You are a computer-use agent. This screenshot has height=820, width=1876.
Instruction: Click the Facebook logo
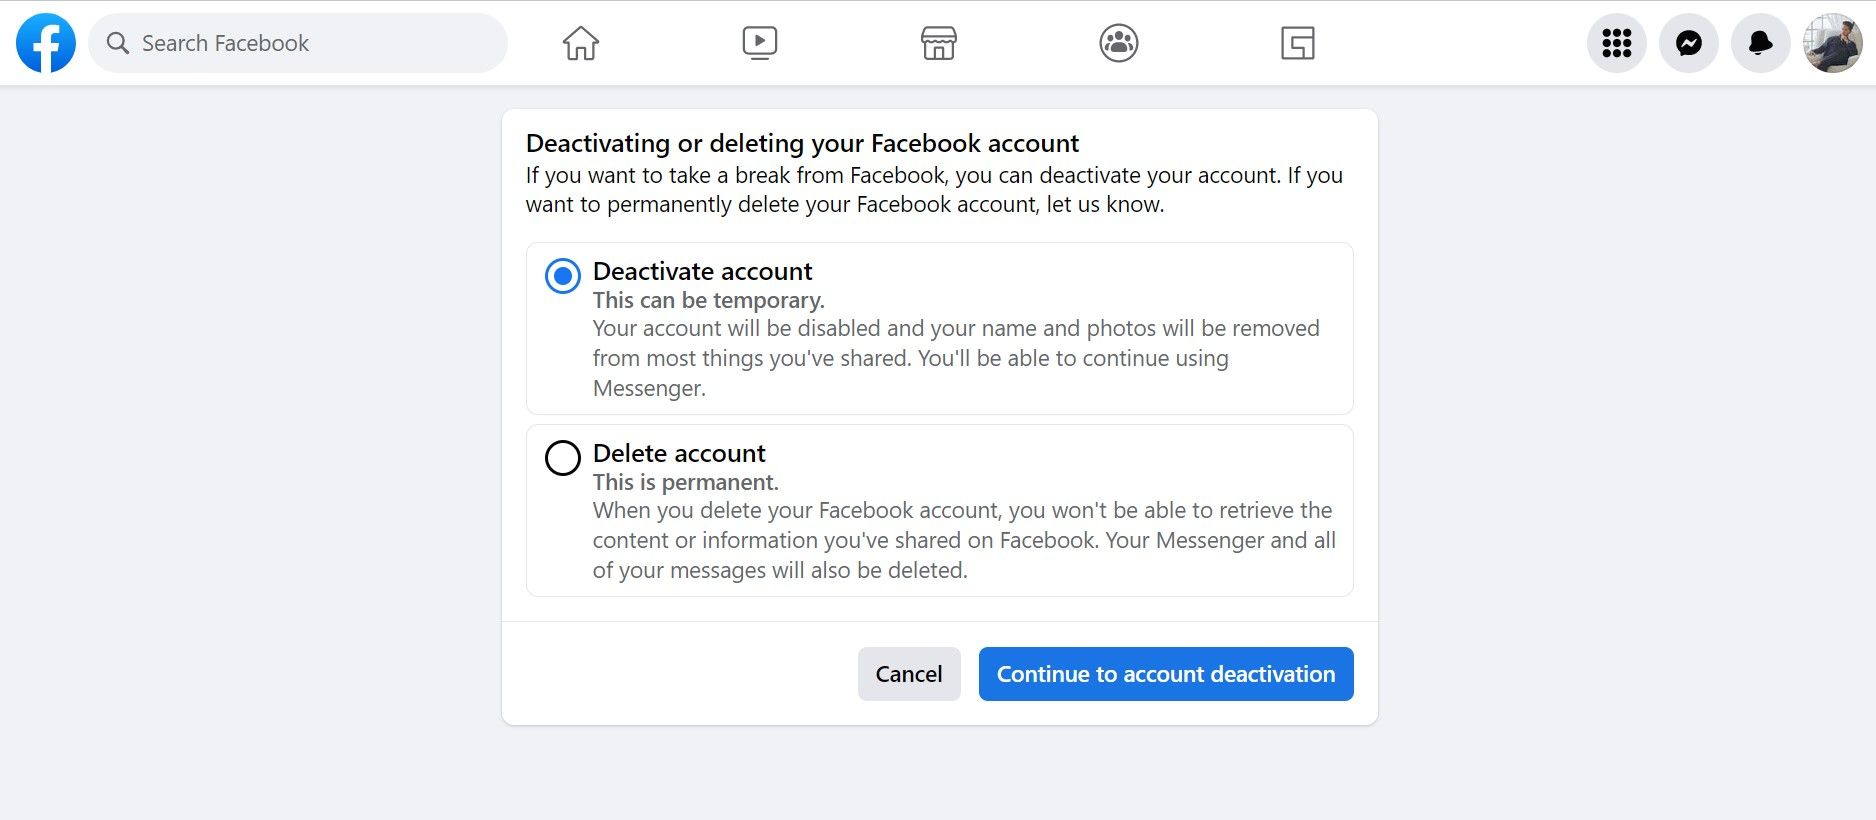coord(46,43)
